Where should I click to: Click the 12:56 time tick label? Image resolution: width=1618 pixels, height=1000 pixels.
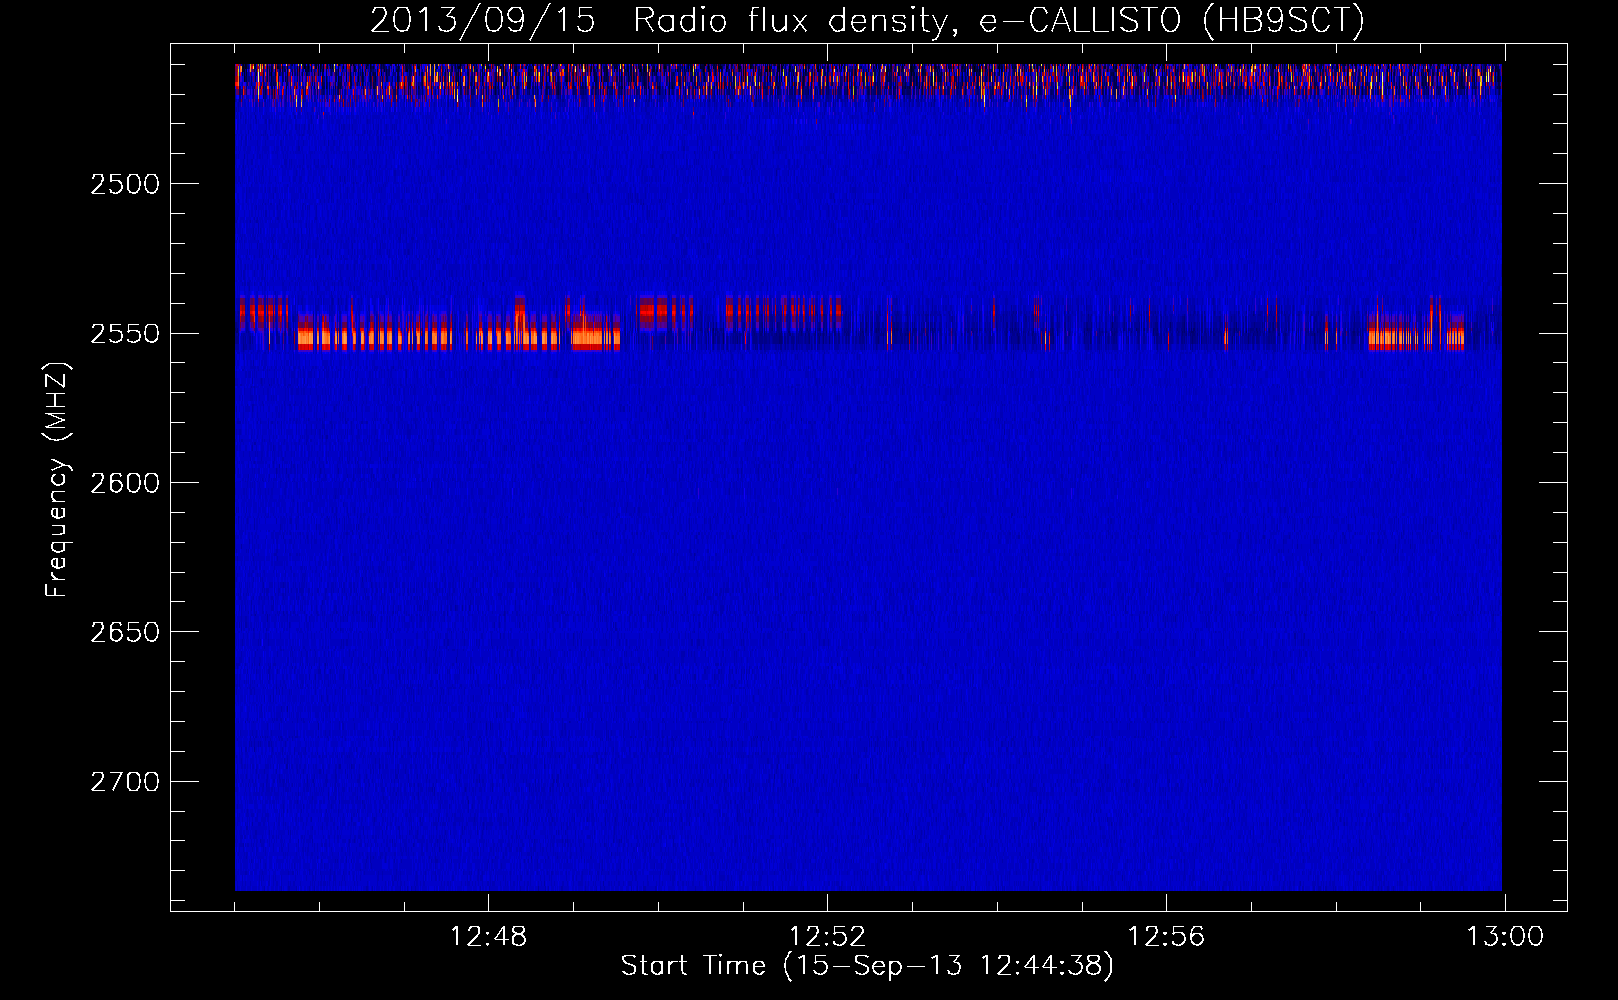tap(1166, 937)
